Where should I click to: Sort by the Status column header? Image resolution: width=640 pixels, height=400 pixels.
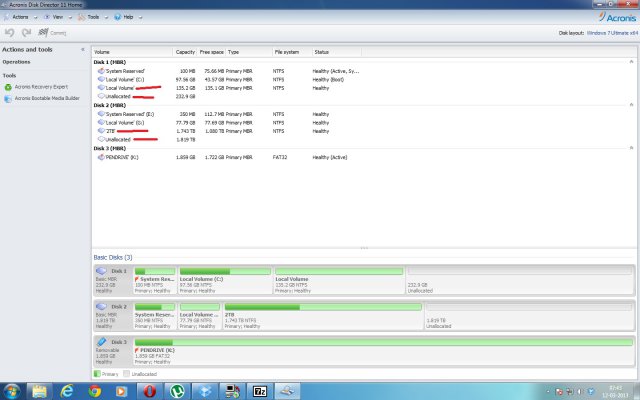pos(337,52)
